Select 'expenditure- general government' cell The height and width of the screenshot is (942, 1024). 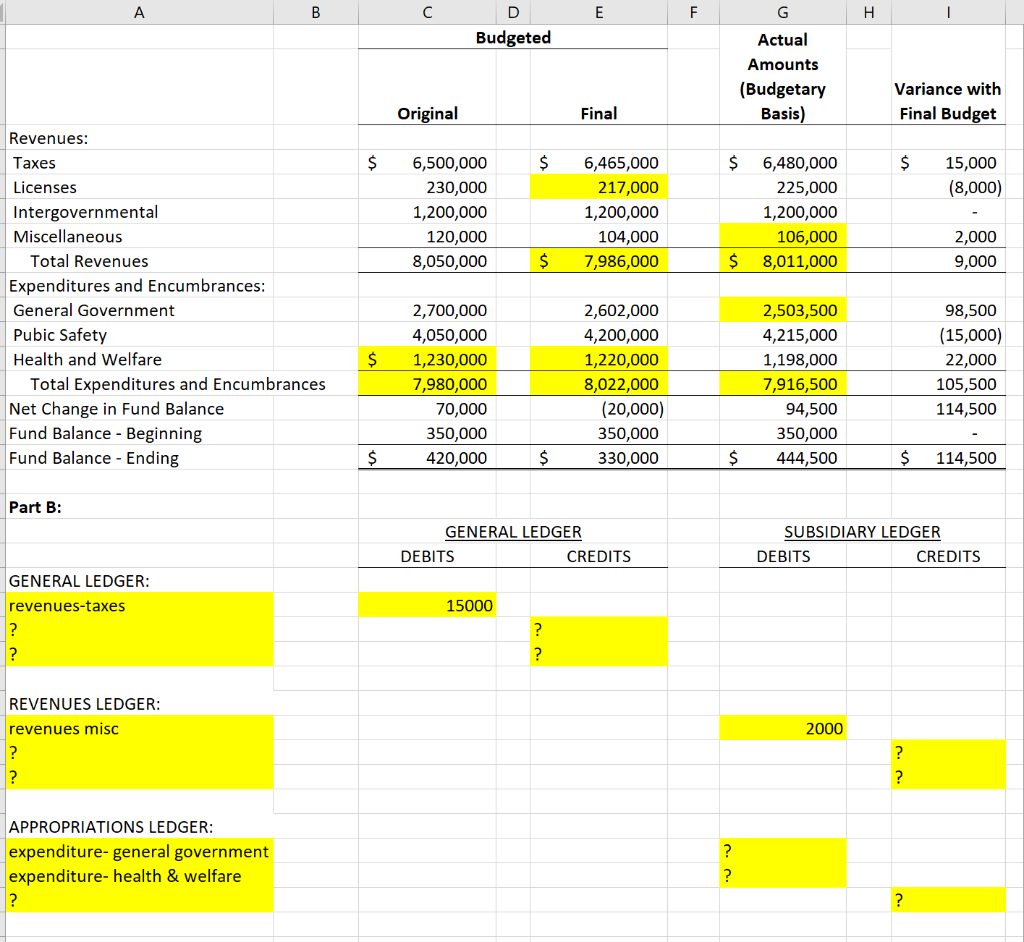tap(139, 852)
